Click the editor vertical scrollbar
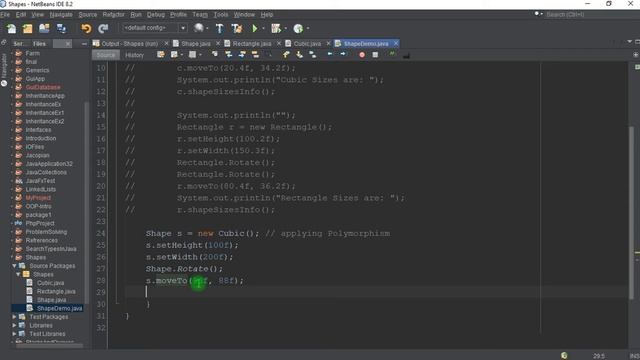Viewport: 640px width, 360px height. tap(631, 212)
